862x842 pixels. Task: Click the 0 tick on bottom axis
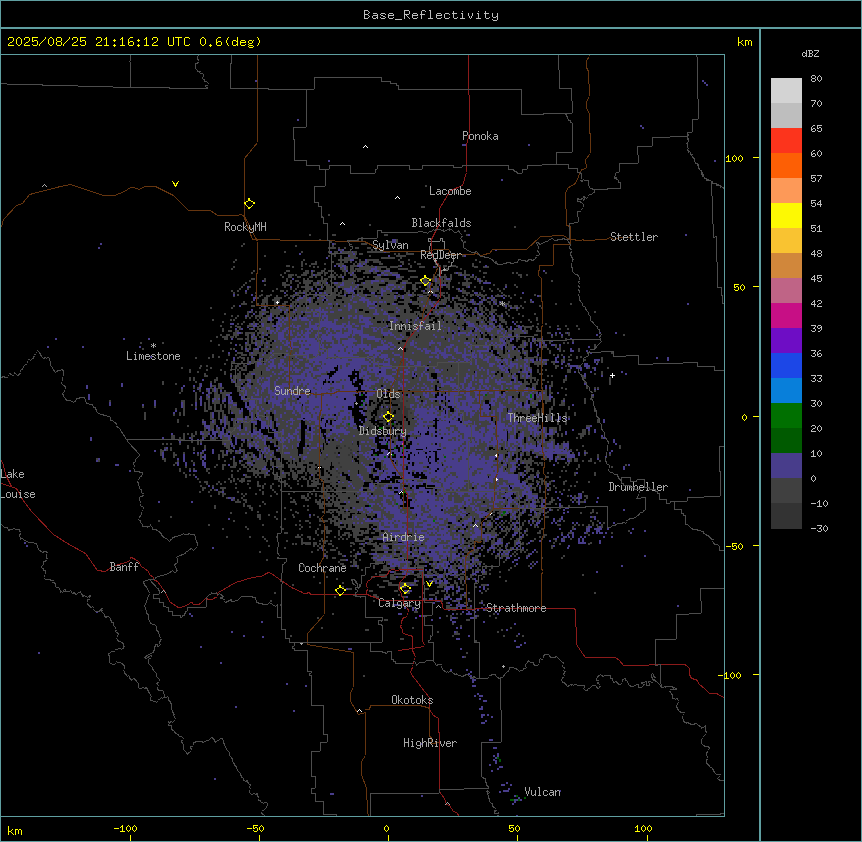[x=386, y=828]
